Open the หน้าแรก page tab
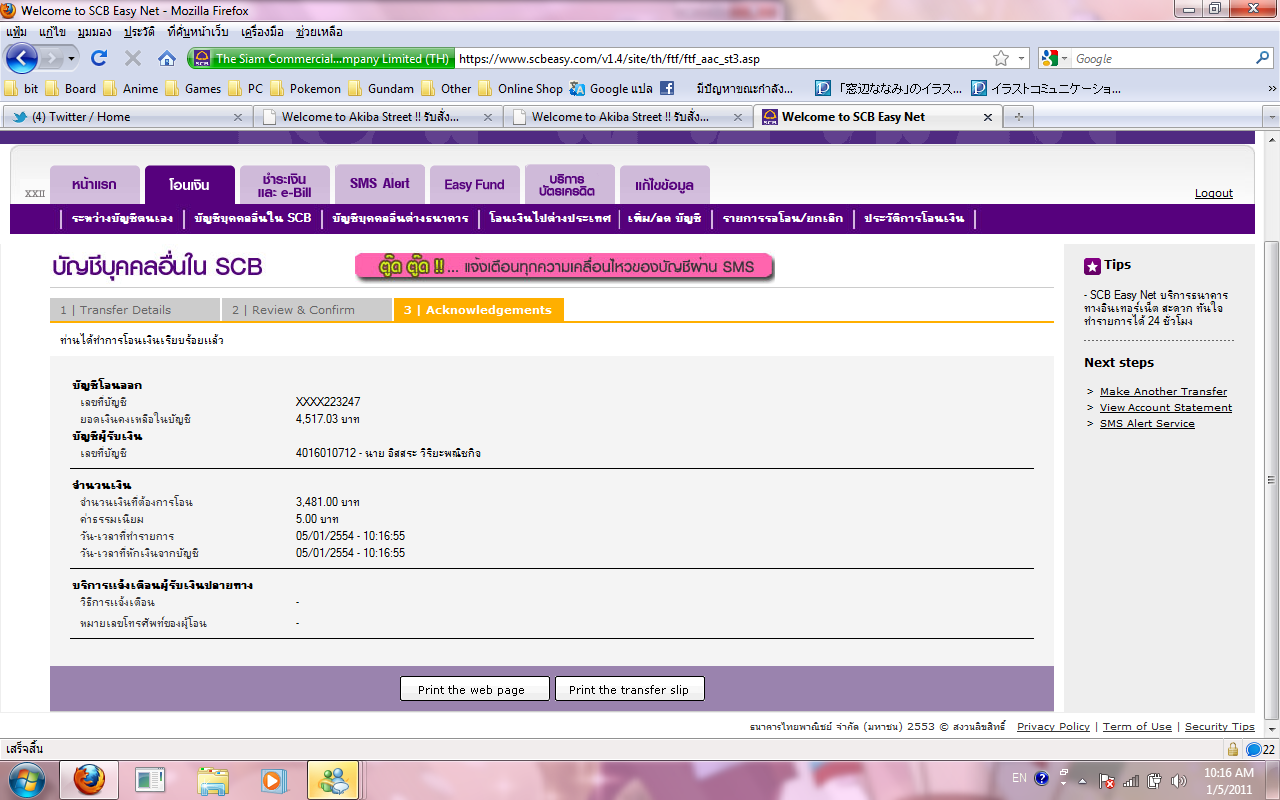The height and width of the screenshot is (800, 1280). tap(95, 184)
